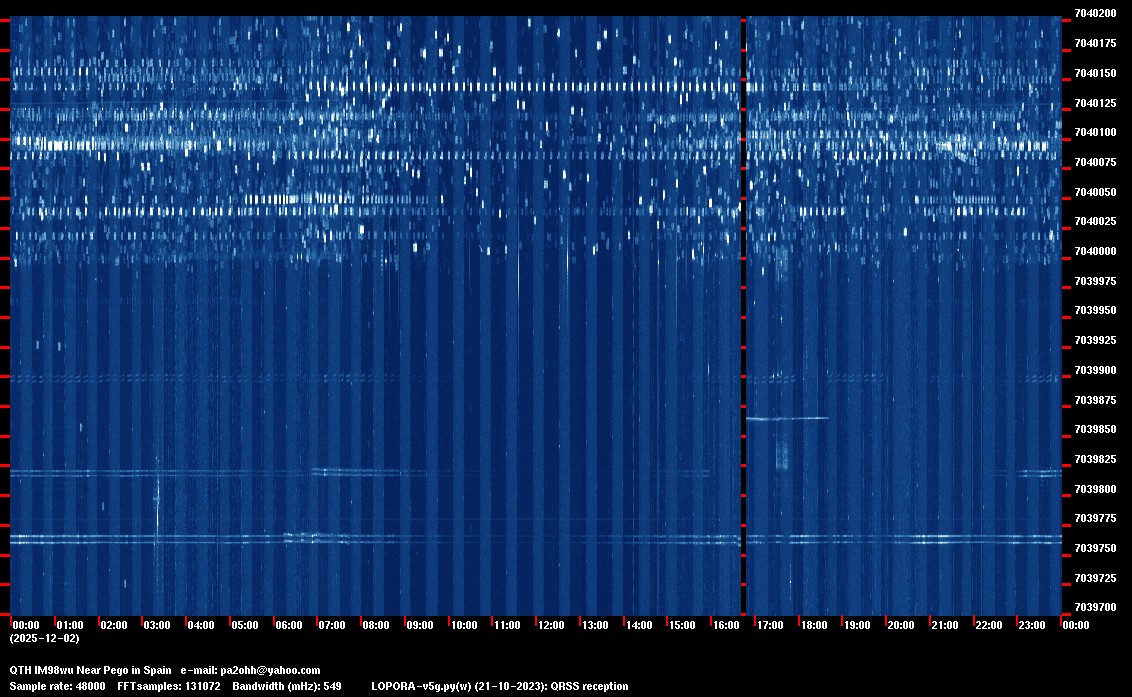This screenshot has width=1132, height=697.
Task: Click the 7039700 frequency label
Action: coord(1095,607)
